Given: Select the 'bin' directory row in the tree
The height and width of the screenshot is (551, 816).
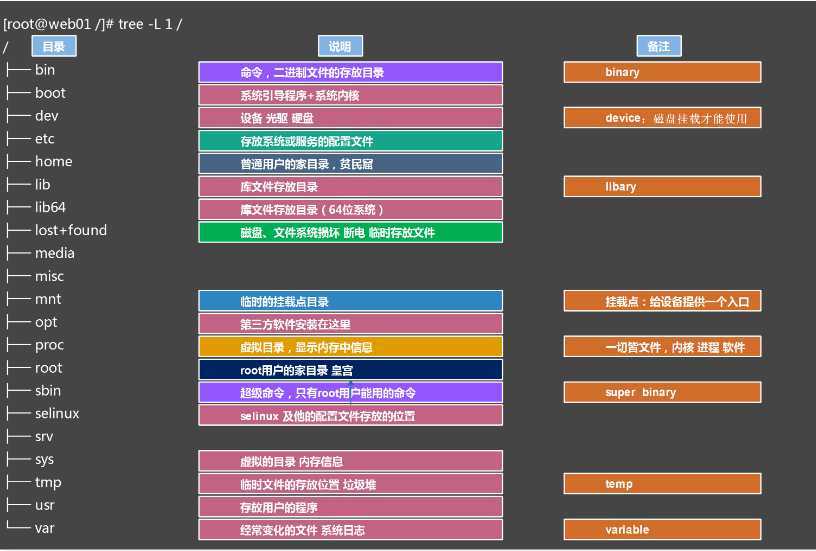Looking at the screenshot, I should [x=31, y=70].
